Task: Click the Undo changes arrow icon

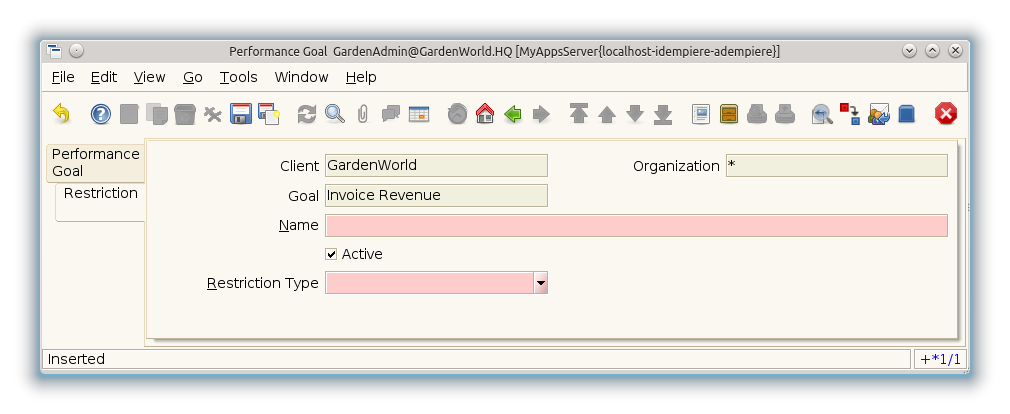Action: tap(61, 114)
